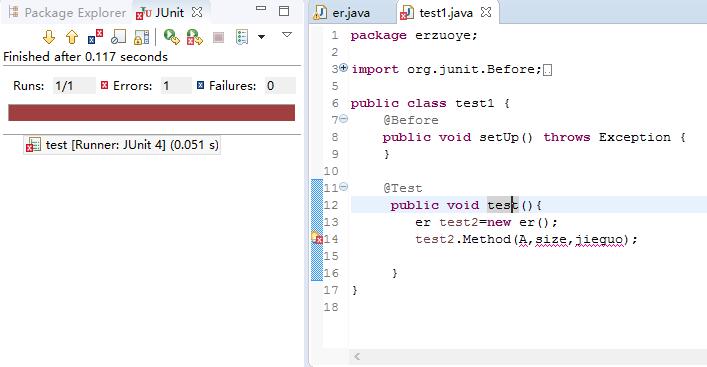The height and width of the screenshot is (367, 707).
Task: Click the red JUnit progress bar
Action: click(152, 113)
